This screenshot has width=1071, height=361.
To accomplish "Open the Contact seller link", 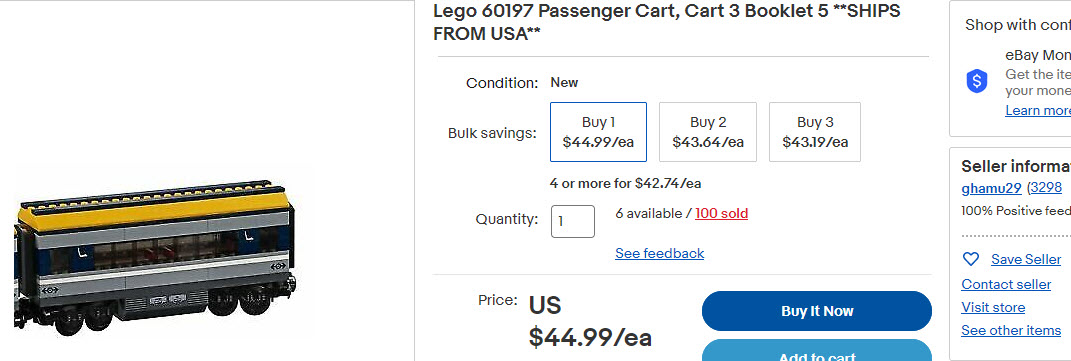I will tap(1006, 284).
